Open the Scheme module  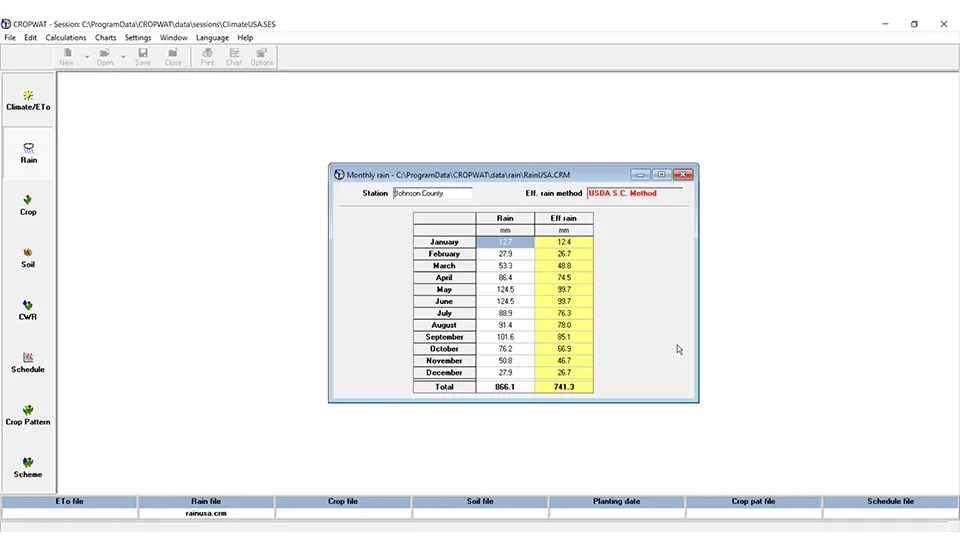pyautogui.click(x=28, y=467)
